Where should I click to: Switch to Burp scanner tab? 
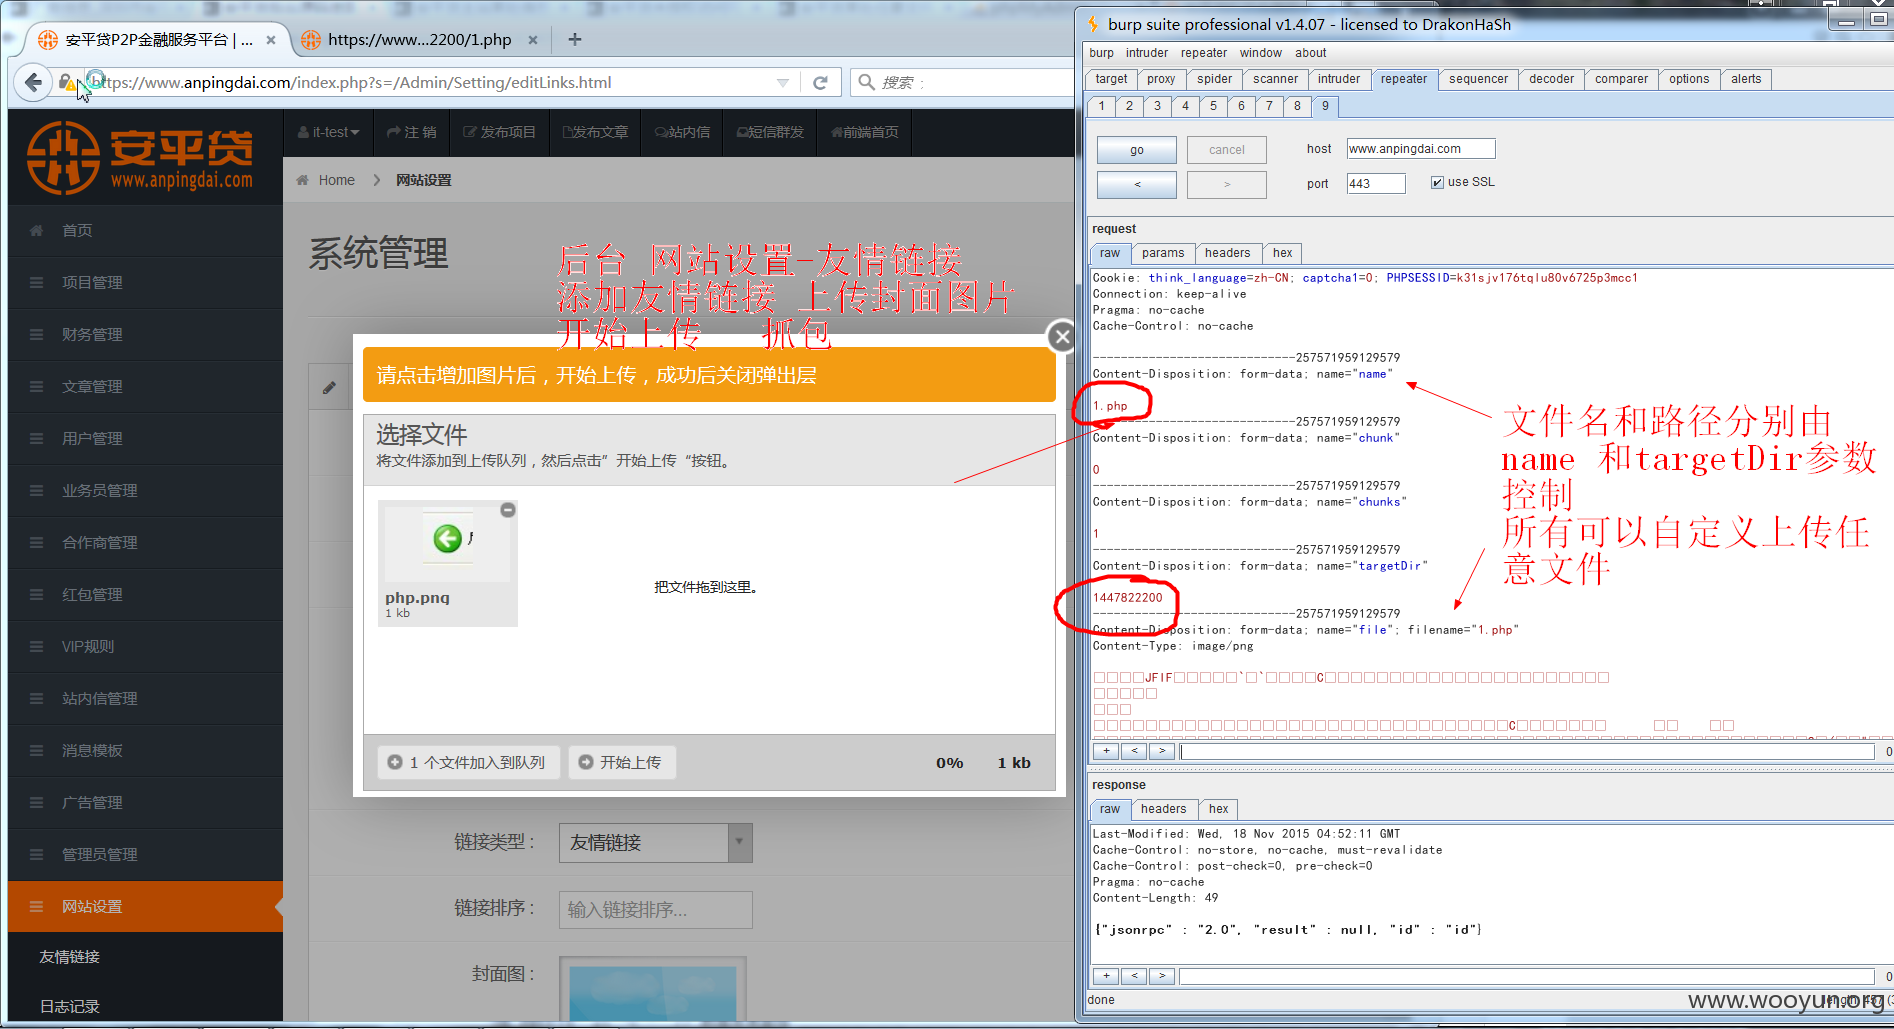[1275, 79]
